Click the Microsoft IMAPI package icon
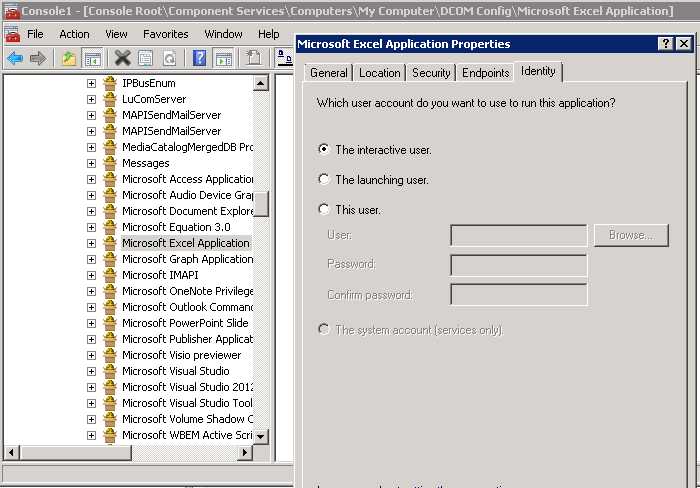This screenshot has width=700, height=488. point(110,275)
